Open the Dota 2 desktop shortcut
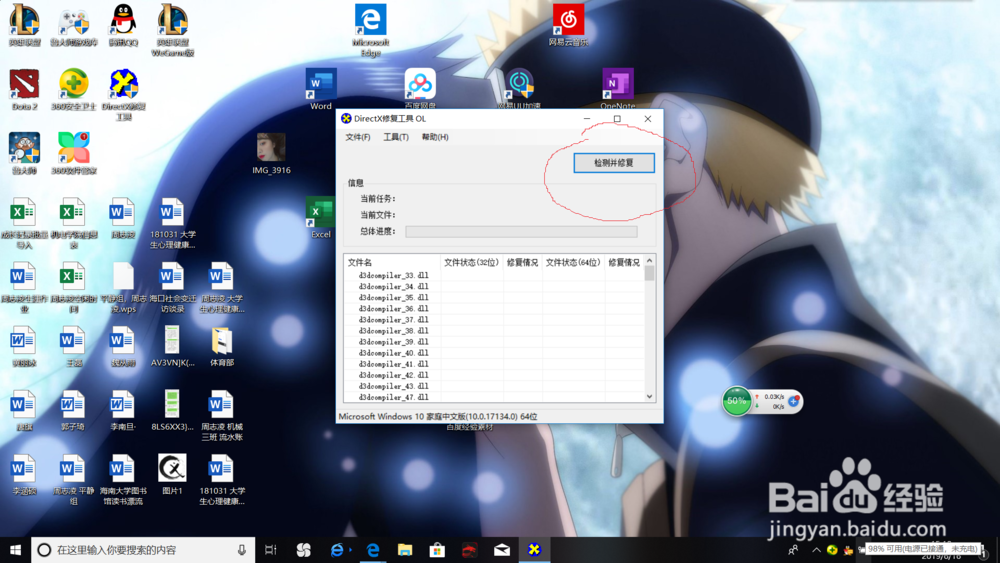The width and height of the screenshot is (1000, 563). [24, 90]
